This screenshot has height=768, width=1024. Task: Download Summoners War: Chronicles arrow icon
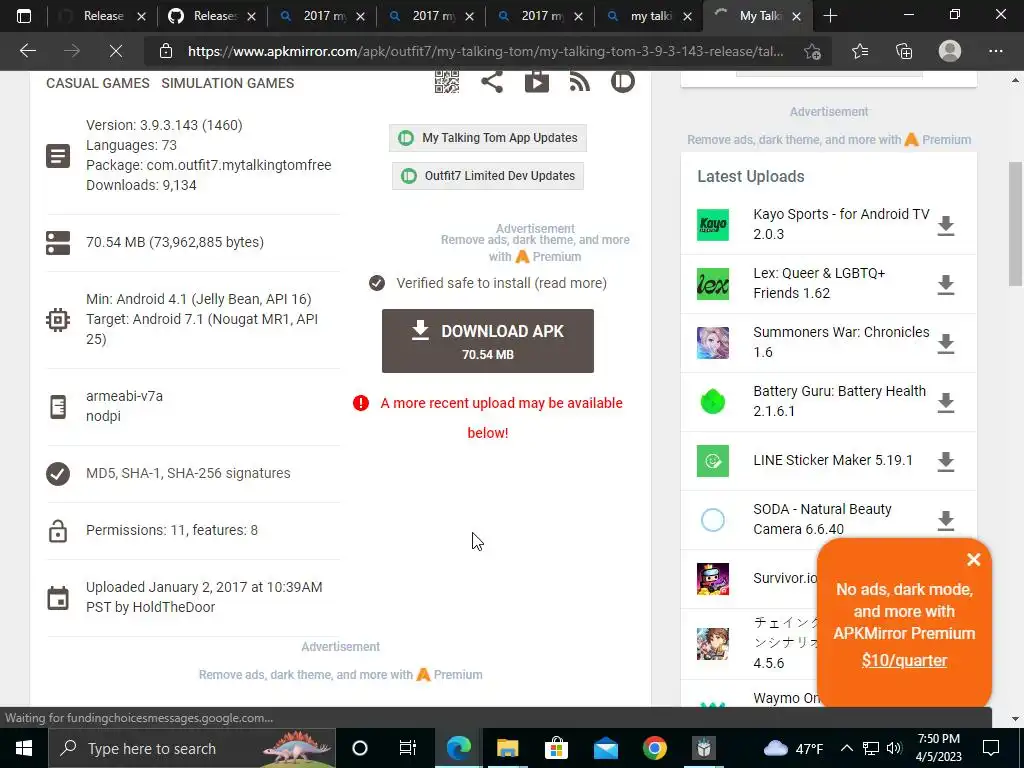pyautogui.click(x=946, y=344)
